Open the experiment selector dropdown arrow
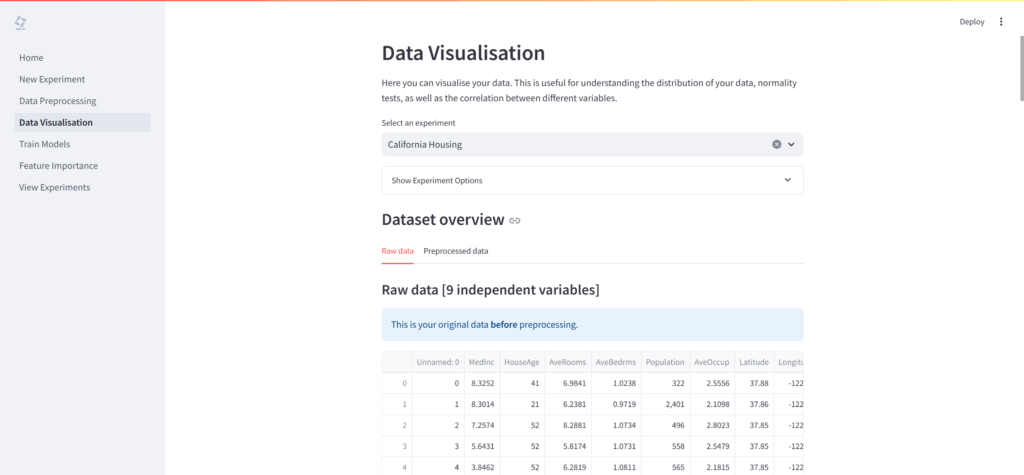The width and height of the screenshot is (1024, 475). (x=791, y=144)
